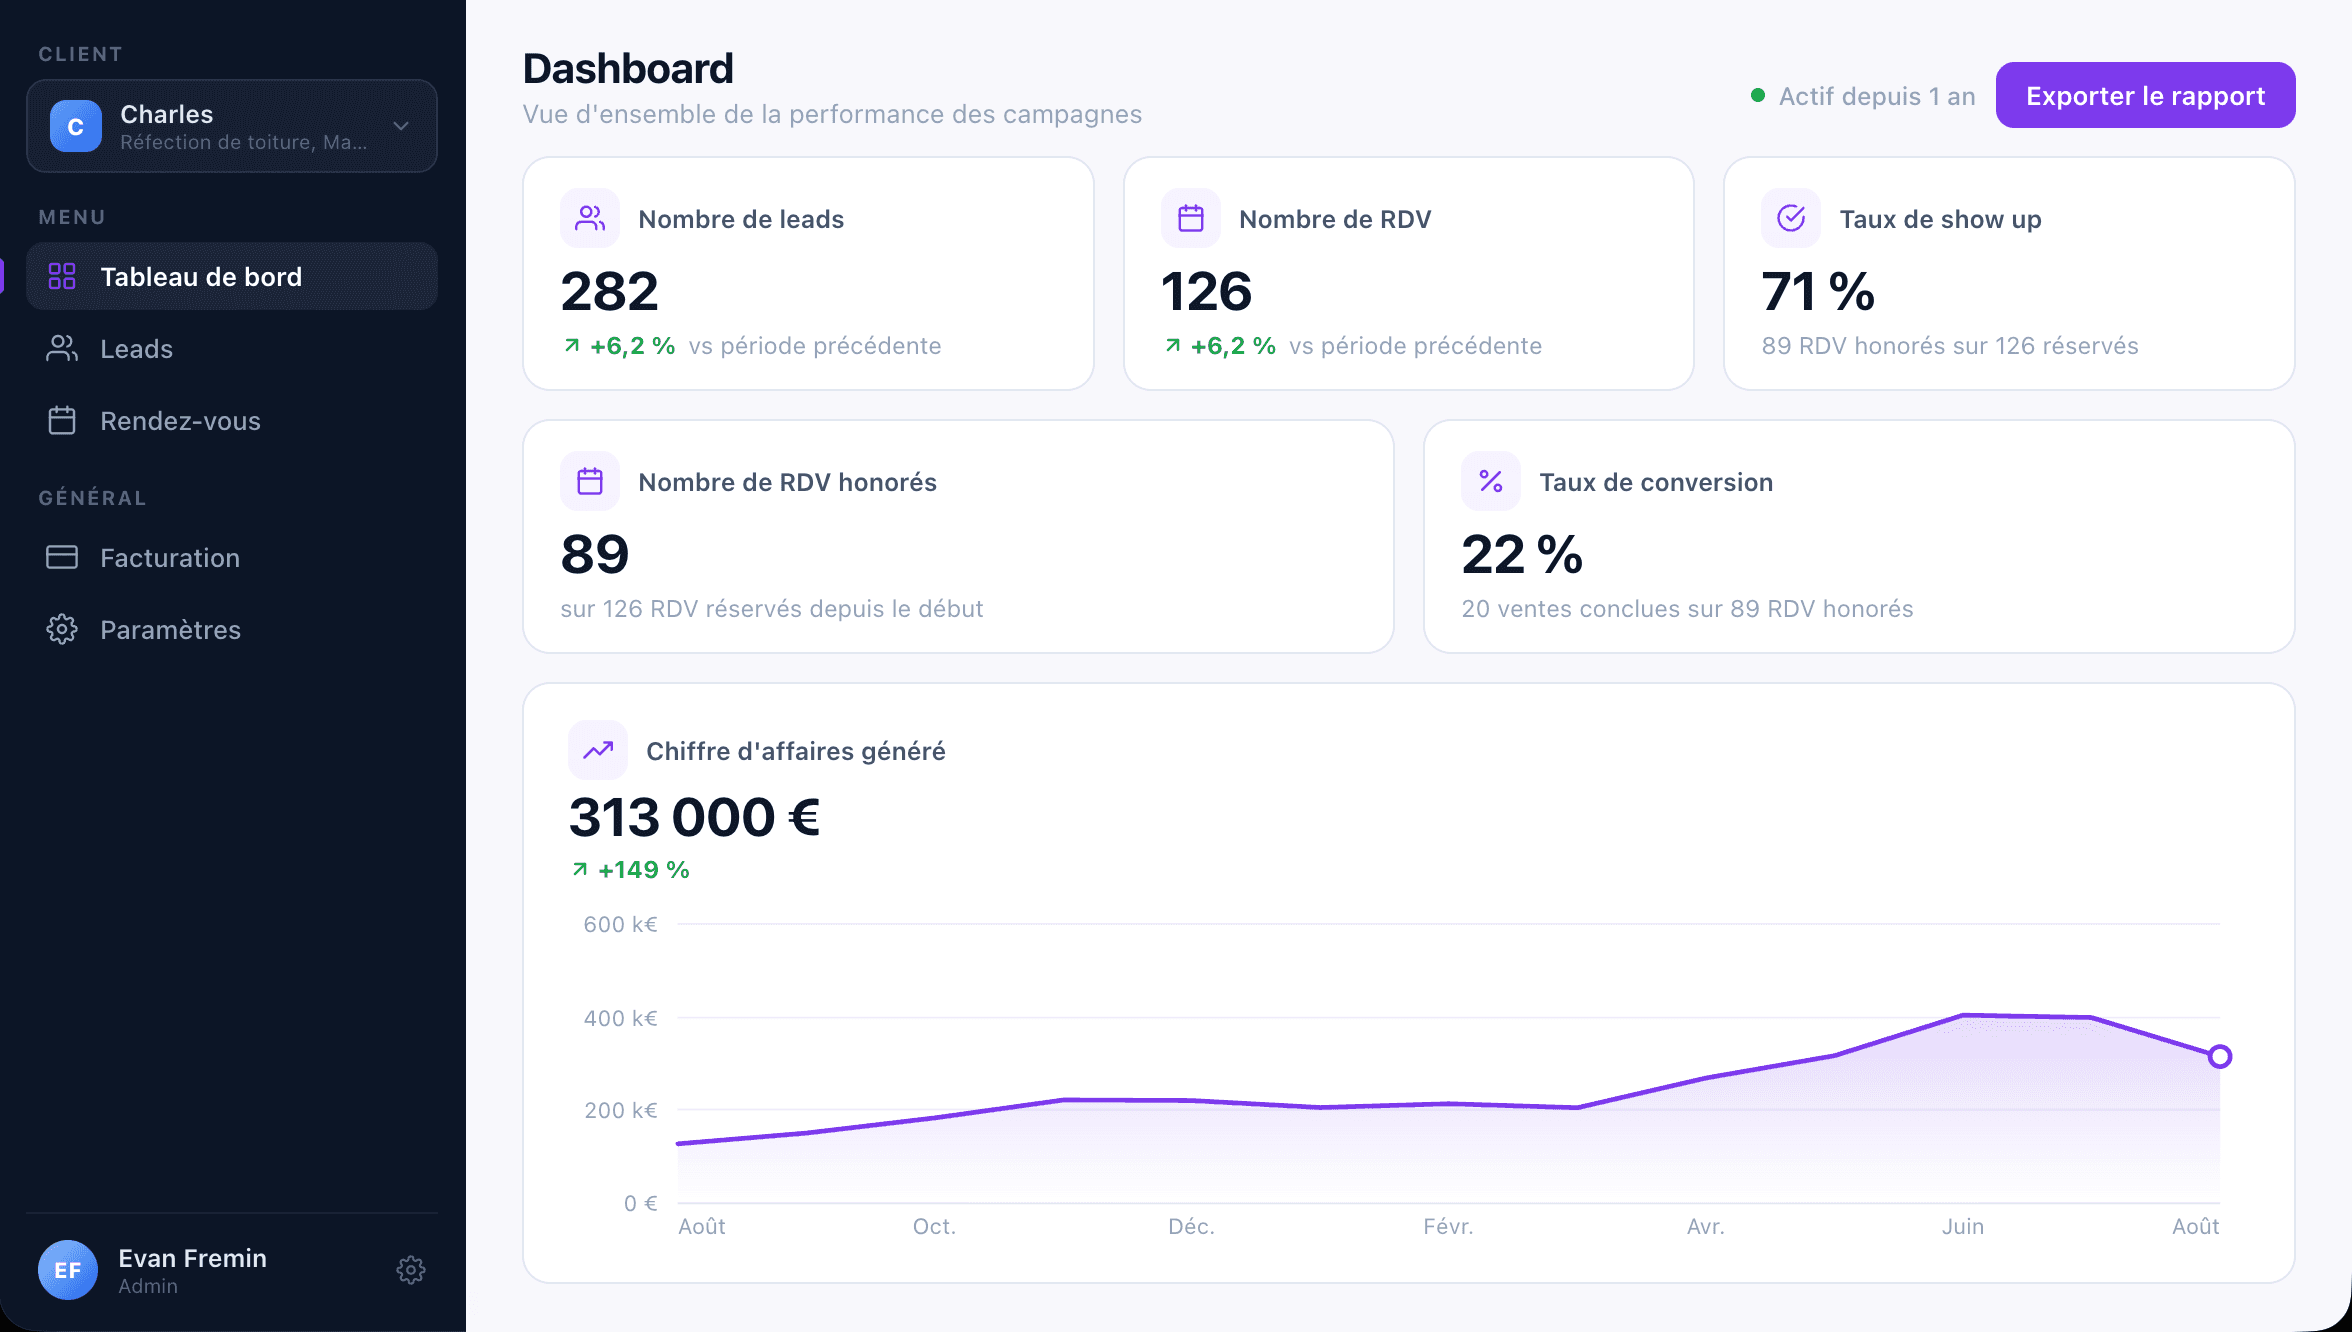The height and width of the screenshot is (1332, 2352).
Task: Click the Evan Fremin user name
Action: tap(193, 1258)
